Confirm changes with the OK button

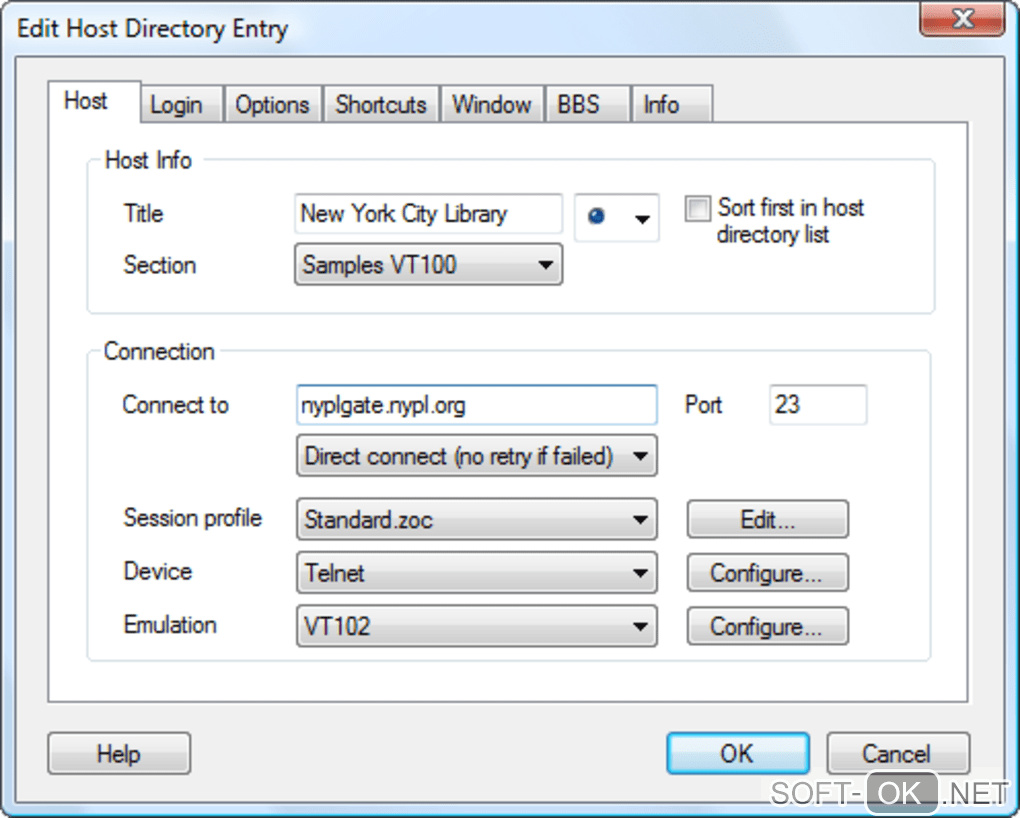(x=737, y=754)
